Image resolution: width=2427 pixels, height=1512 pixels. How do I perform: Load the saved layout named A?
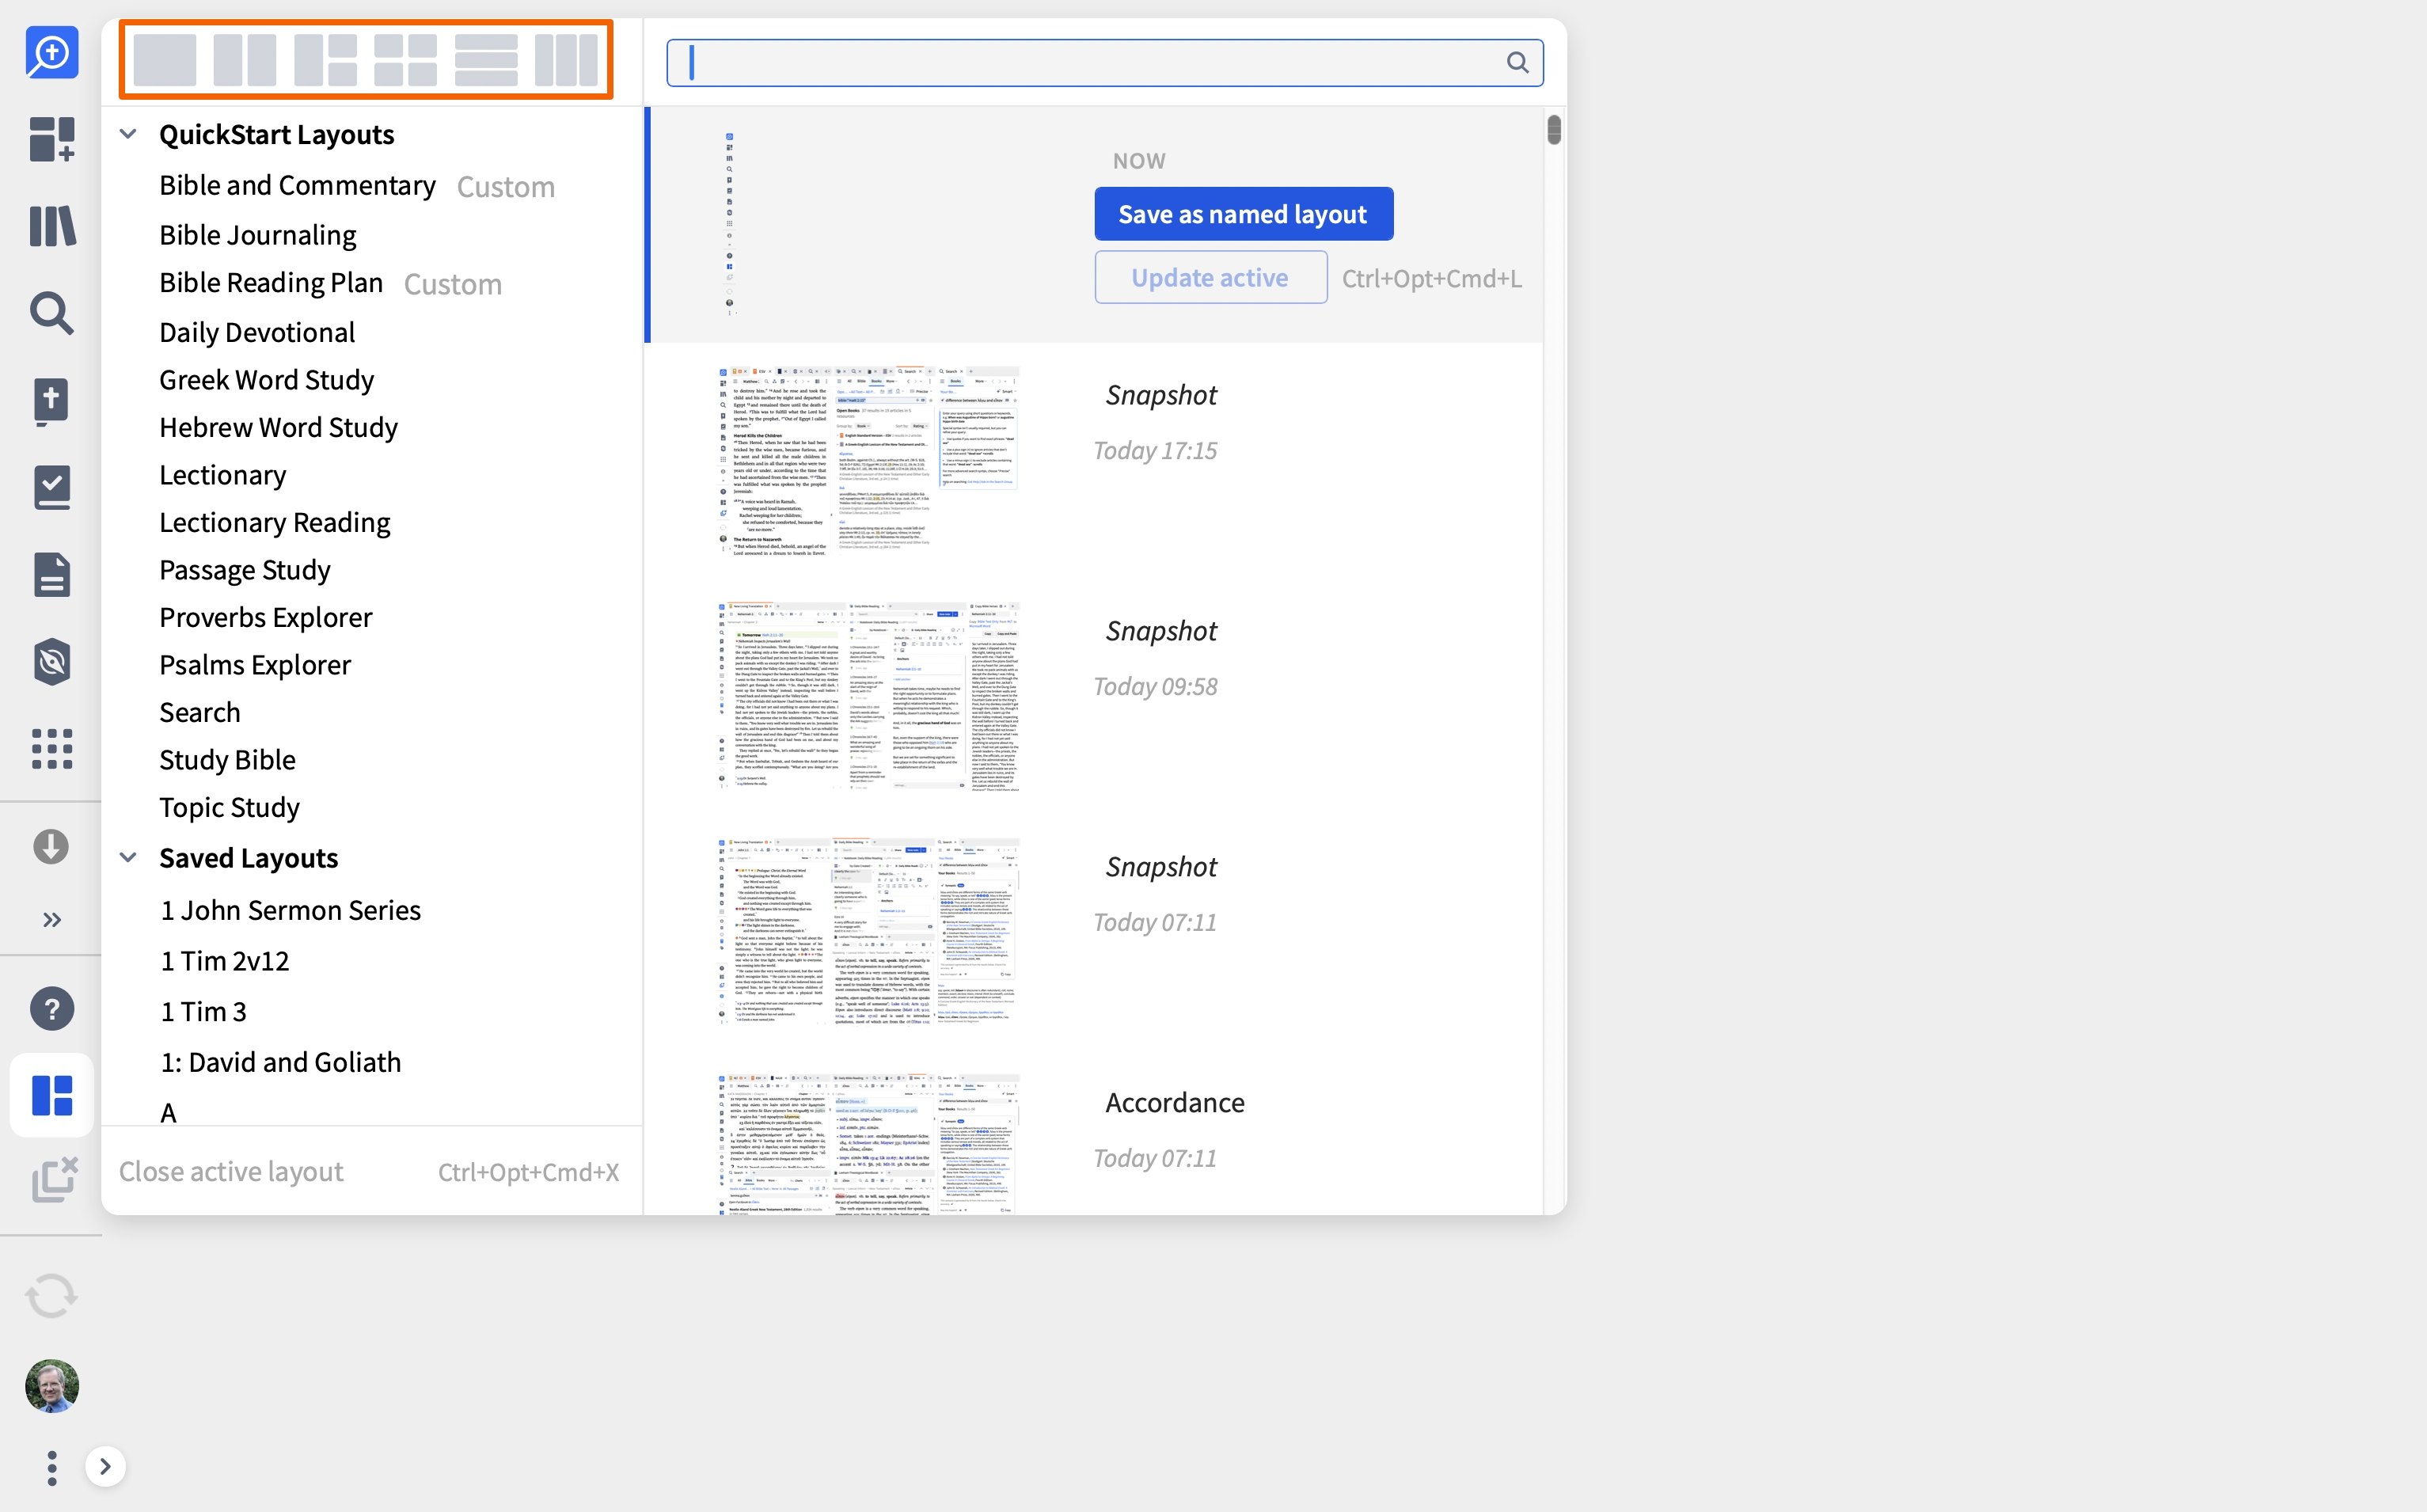pos(168,1112)
